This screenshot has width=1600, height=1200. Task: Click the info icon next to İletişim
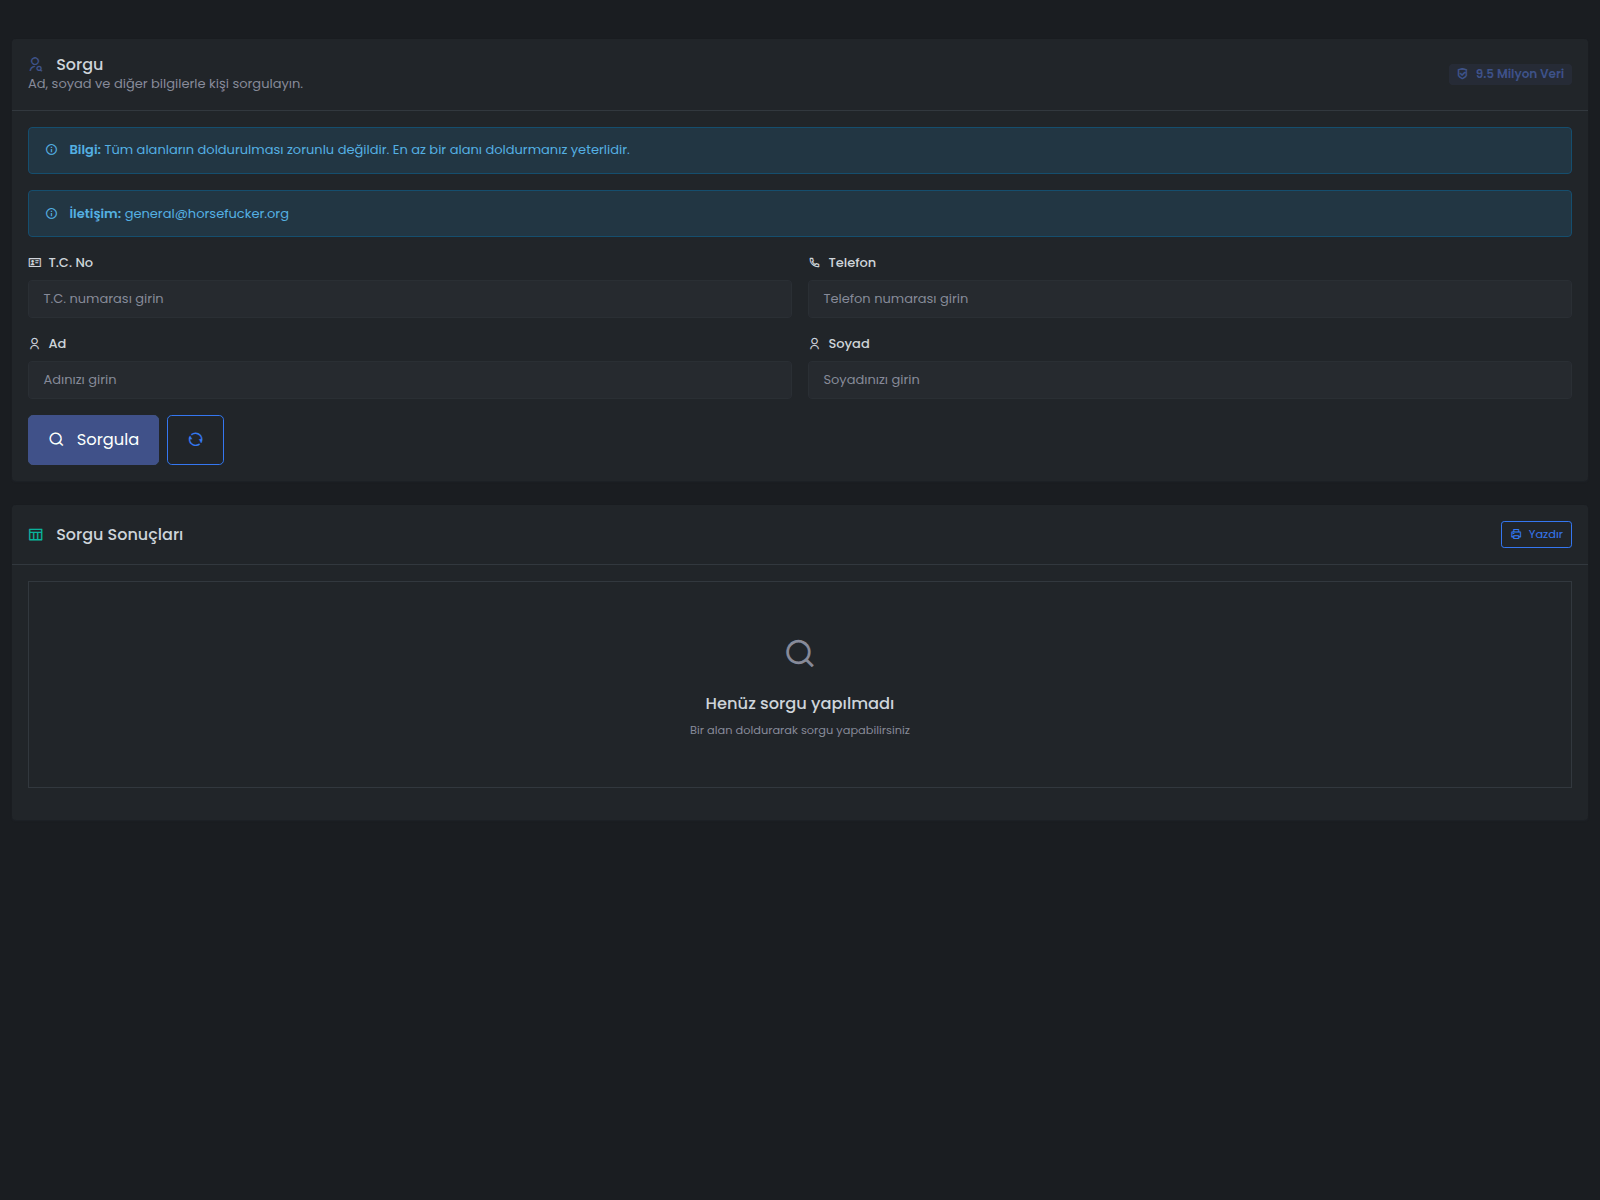coord(52,213)
